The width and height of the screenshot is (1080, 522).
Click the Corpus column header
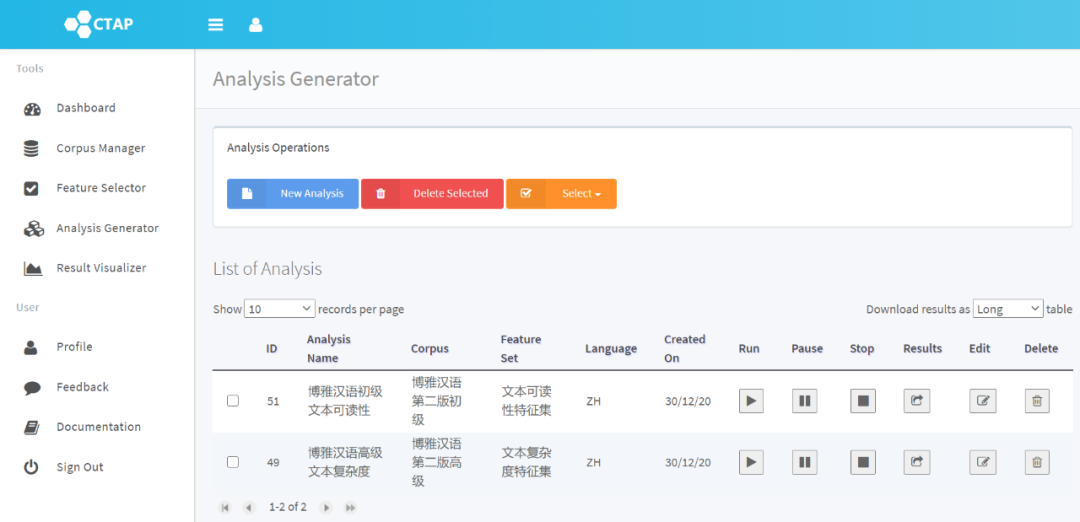[x=430, y=348]
